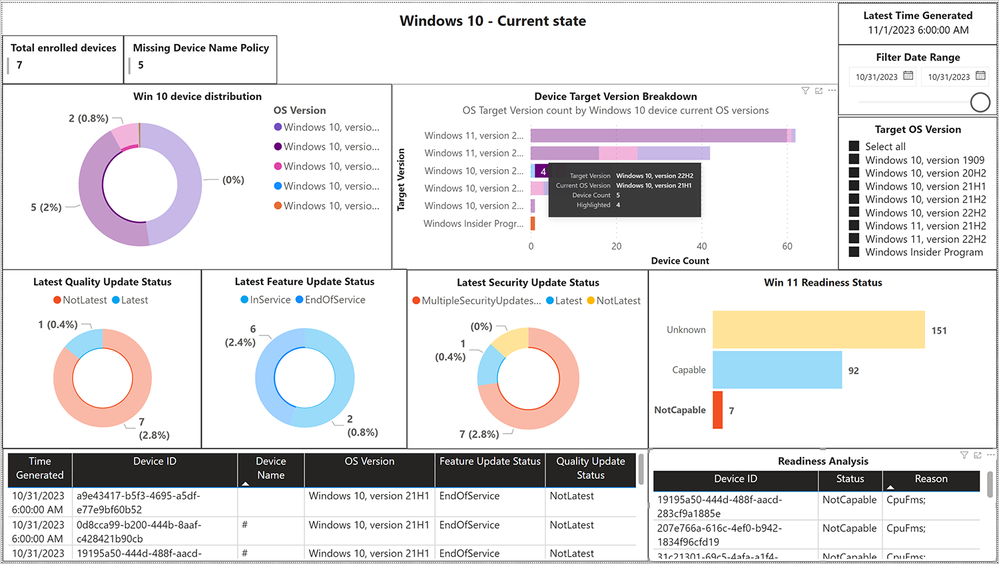Sort main table by OS Version header
The width and height of the screenshot is (999, 564).
pyautogui.click(x=370, y=468)
